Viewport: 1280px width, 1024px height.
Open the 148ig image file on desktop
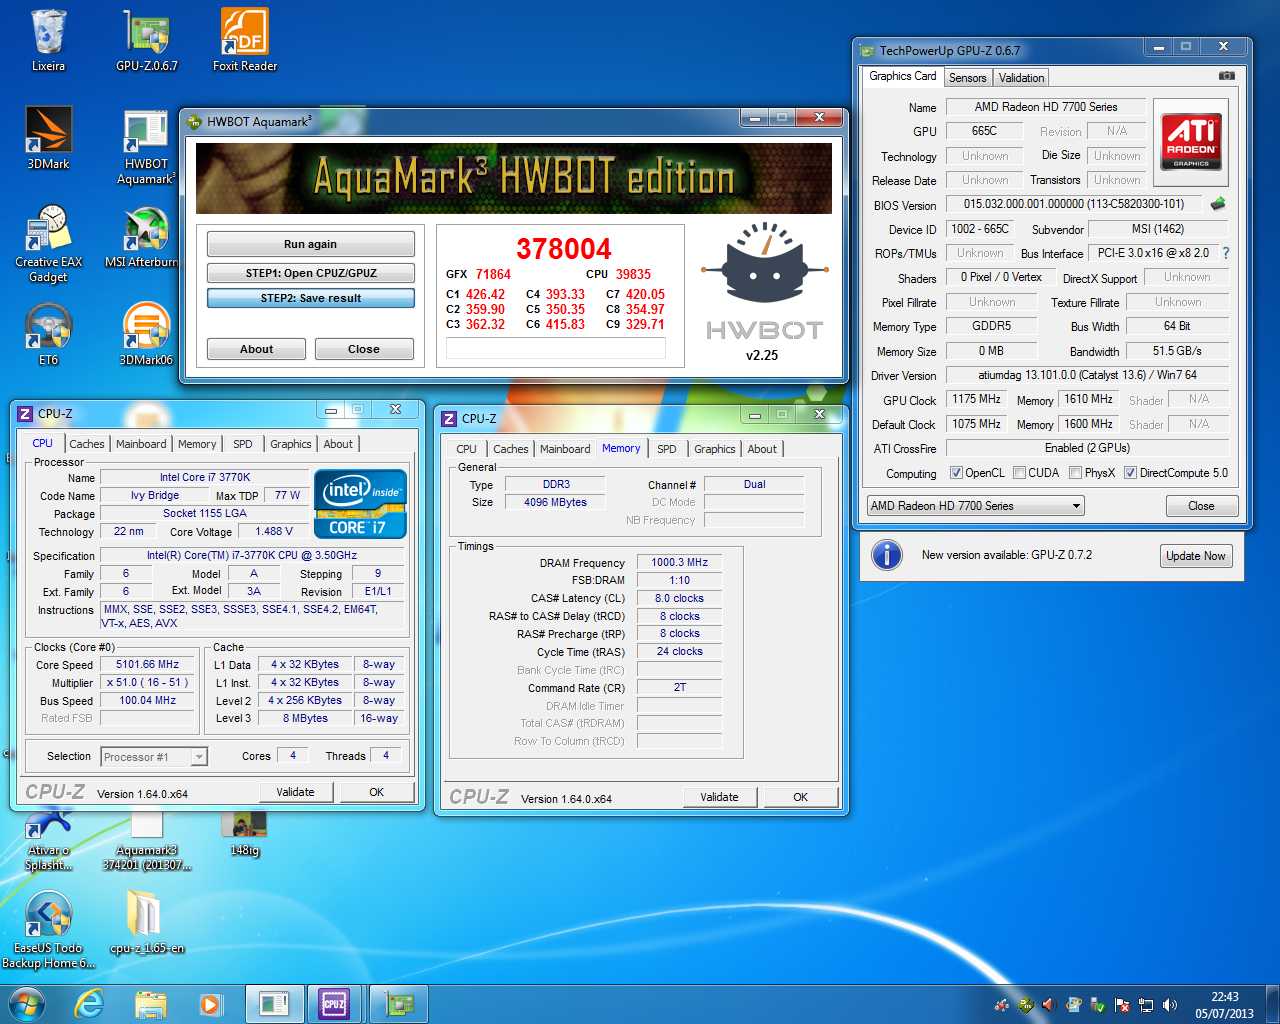click(245, 834)
